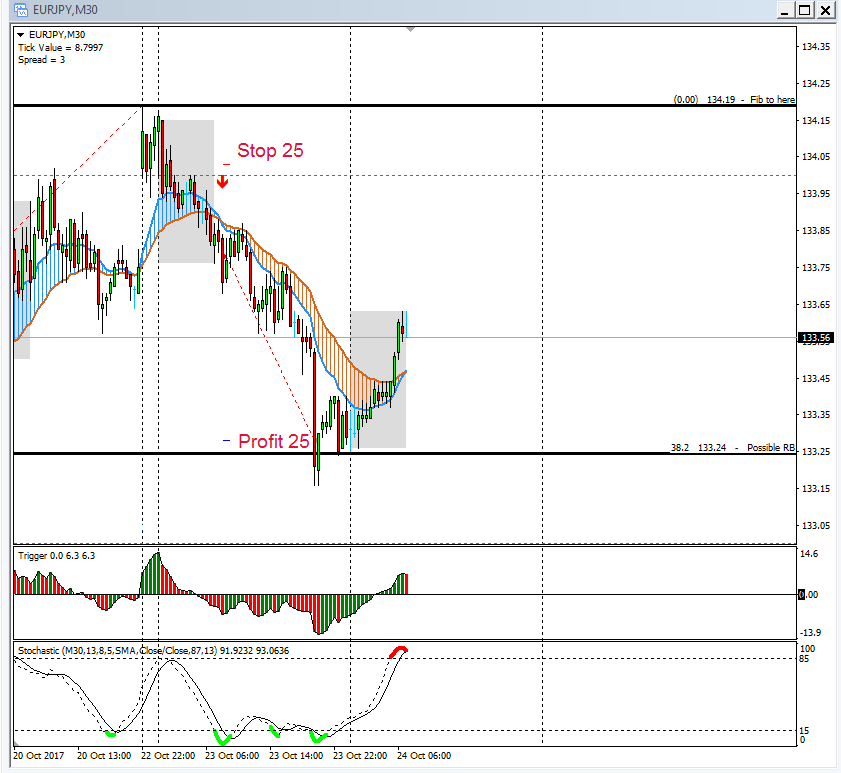Maximize the EURJPY,M30 chart window
Image resolution: width=841 pixels, height=773 pixels.
(x=803, y=10)
